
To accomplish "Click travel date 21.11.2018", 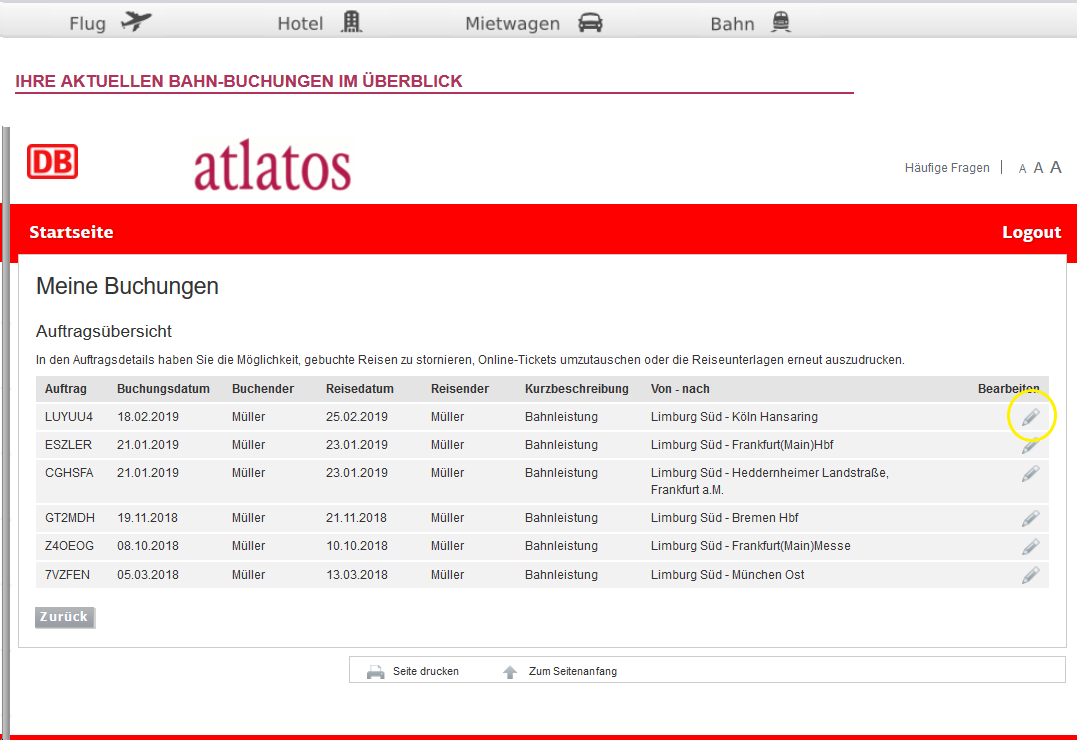I will (356, 518).
